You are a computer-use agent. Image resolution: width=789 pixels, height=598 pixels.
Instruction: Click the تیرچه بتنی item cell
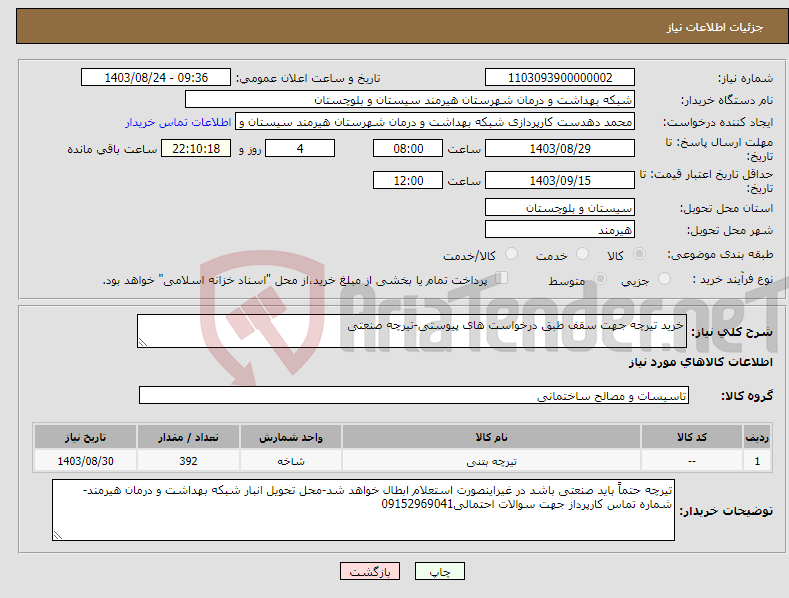(492, 461)
